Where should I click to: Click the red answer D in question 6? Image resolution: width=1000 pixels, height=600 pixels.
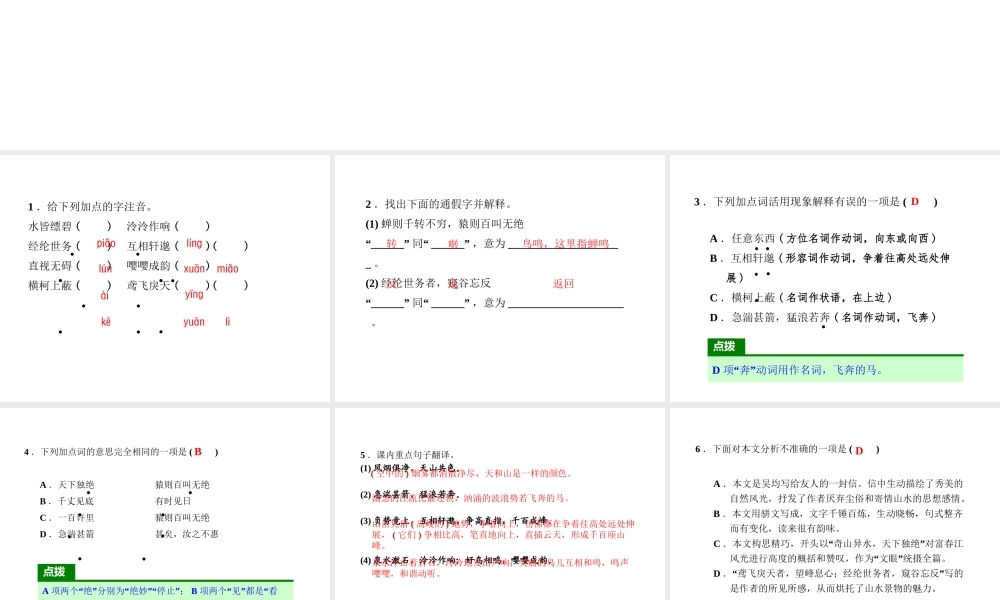(859, 450)
